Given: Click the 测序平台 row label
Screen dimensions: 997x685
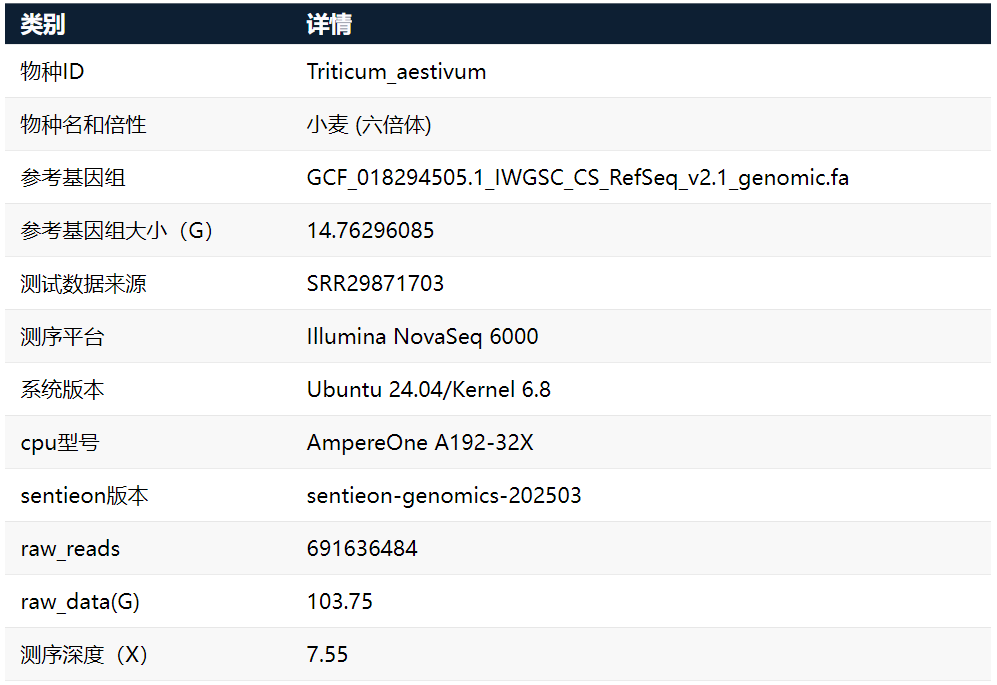Looking at the screenshot, I should click(x=62, y=337).
